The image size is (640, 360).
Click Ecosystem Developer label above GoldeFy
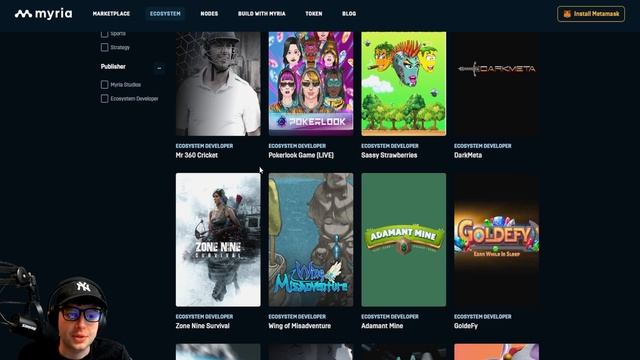[482, 316]
